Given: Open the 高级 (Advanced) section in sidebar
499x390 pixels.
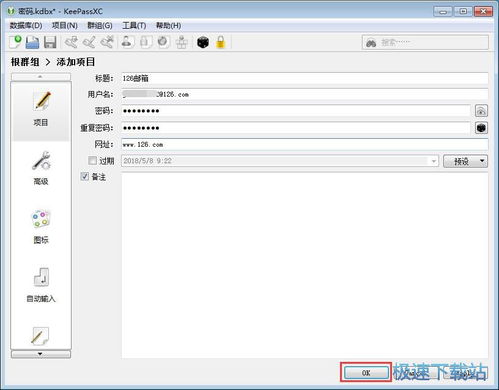Looking at the screenshot, I should 41,168.
